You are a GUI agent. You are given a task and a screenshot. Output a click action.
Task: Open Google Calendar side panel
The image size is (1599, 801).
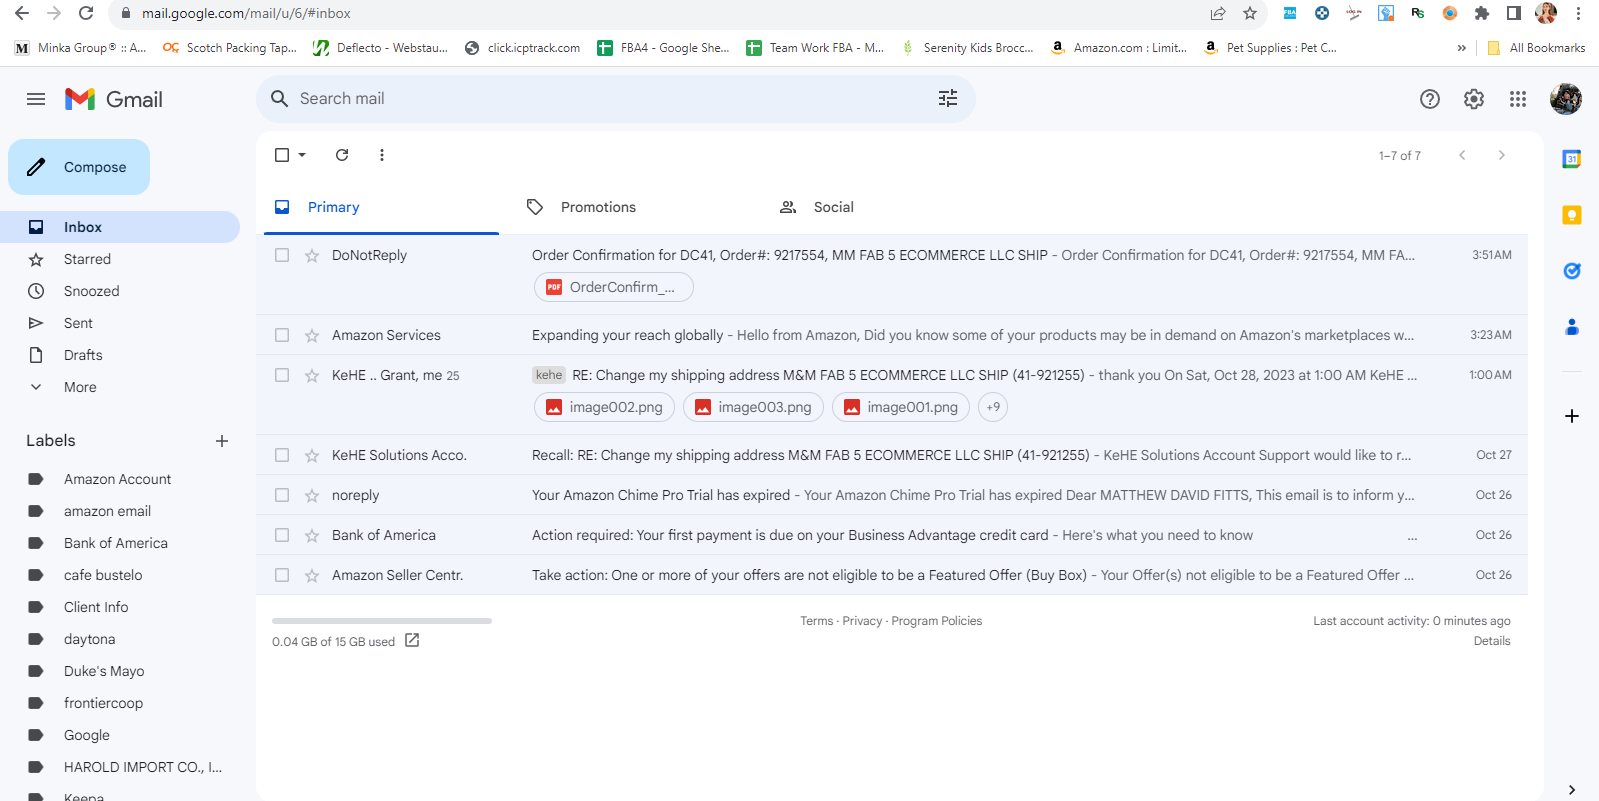pos(1572,159)
